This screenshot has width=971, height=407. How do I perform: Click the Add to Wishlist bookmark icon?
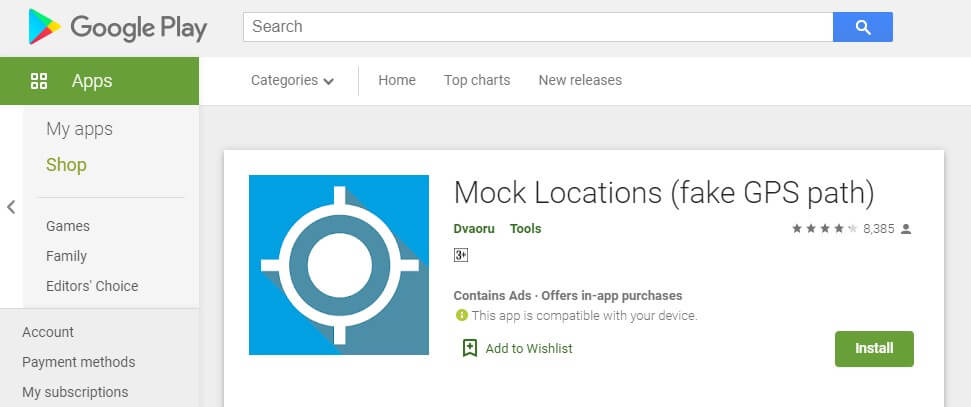pos(470,348)
